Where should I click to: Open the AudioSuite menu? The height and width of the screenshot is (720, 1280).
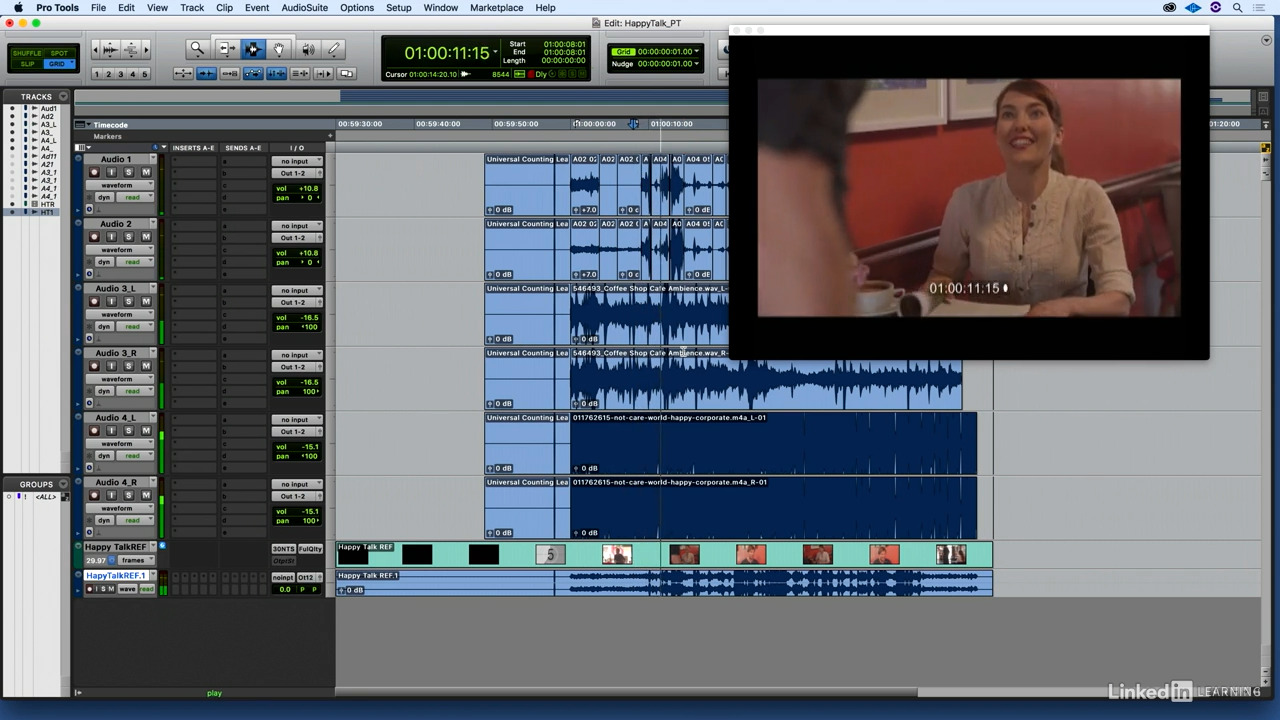tap(305, 7)
